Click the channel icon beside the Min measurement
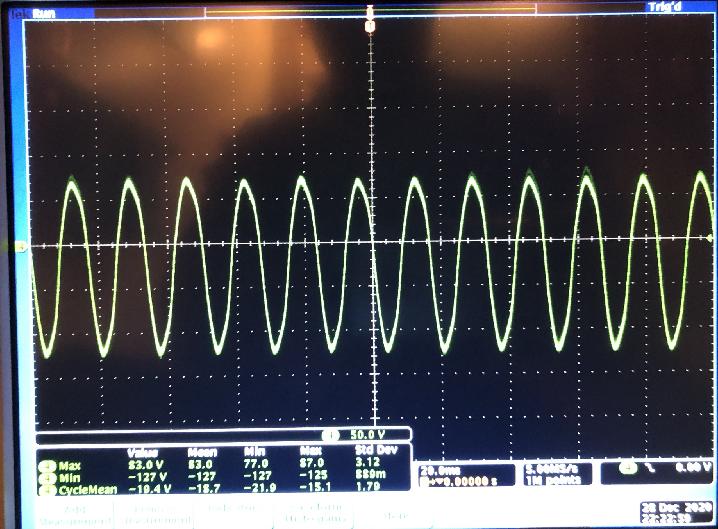718x529 pixels. 47,478
